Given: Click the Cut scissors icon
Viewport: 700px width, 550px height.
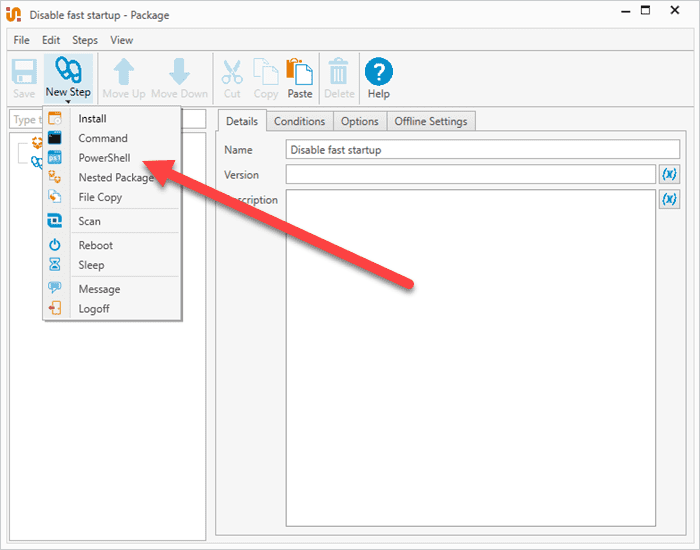Looking at the screenshot, I should 232,72.
